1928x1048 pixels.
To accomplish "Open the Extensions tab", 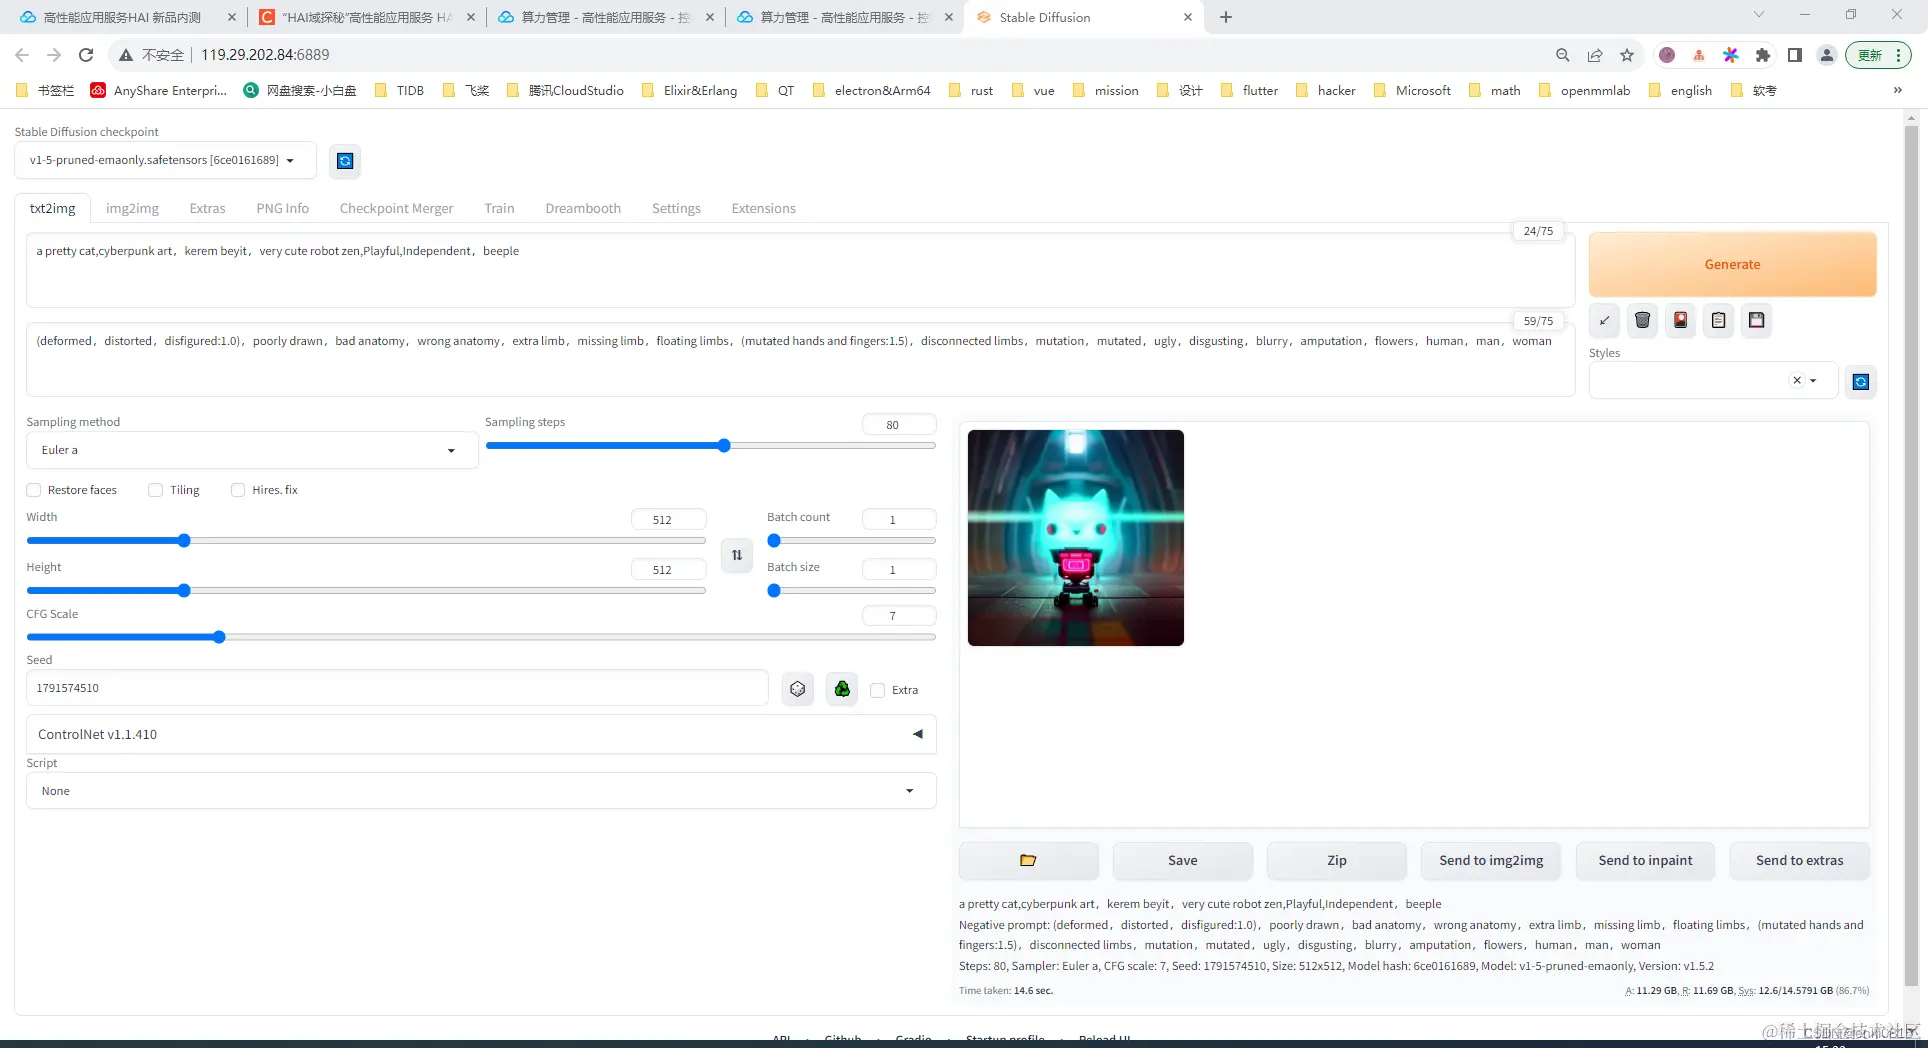I will click(x=763, y=208).
